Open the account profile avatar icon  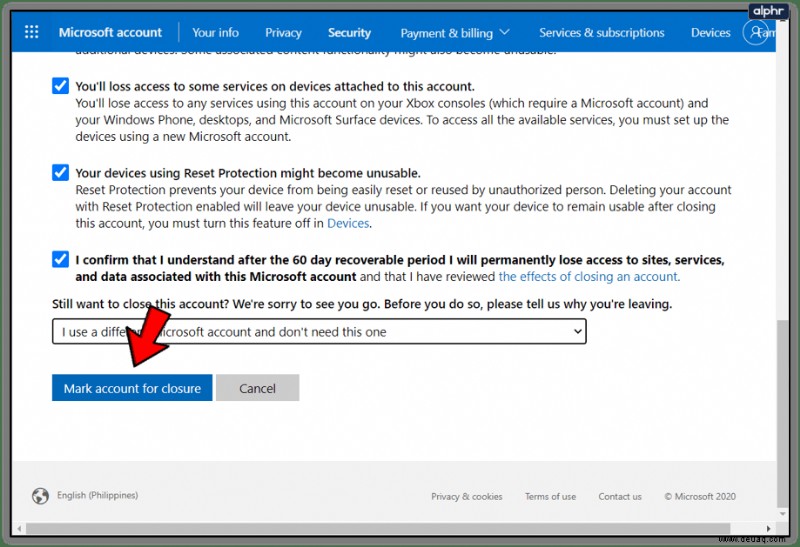[756, 32]
